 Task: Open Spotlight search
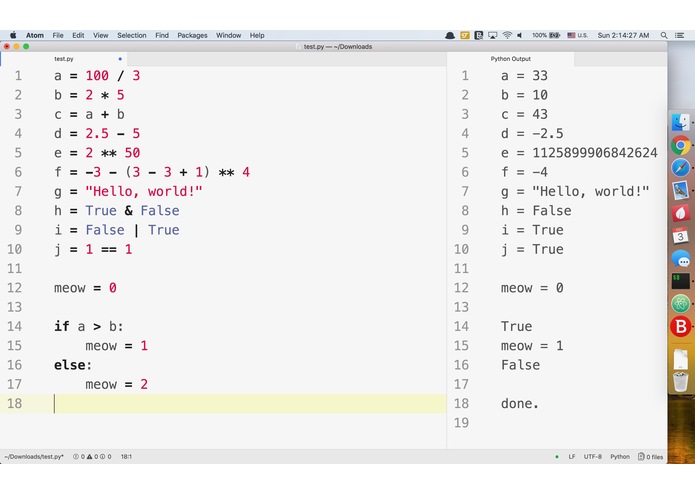[664, 35]
